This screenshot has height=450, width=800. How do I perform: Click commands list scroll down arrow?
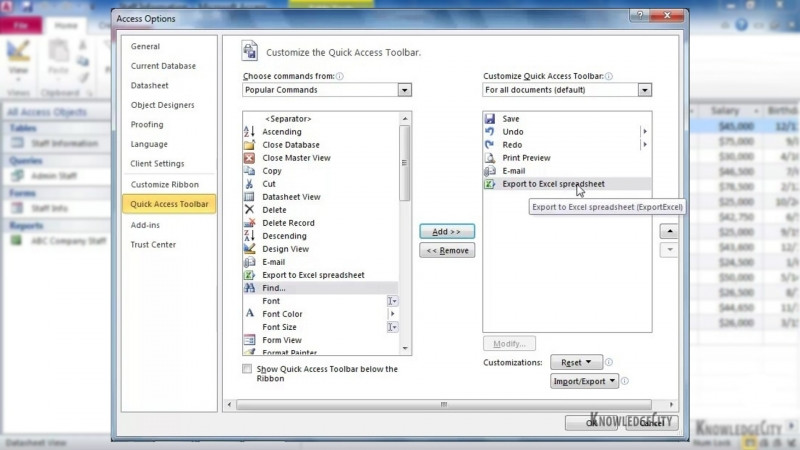click(405, 348)
